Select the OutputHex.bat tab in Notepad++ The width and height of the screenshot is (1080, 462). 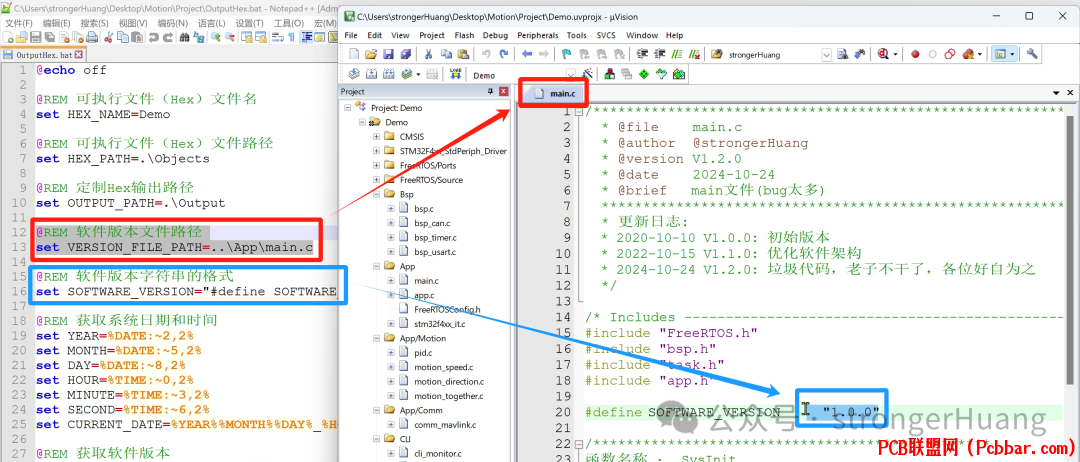(x=43, y=54)
